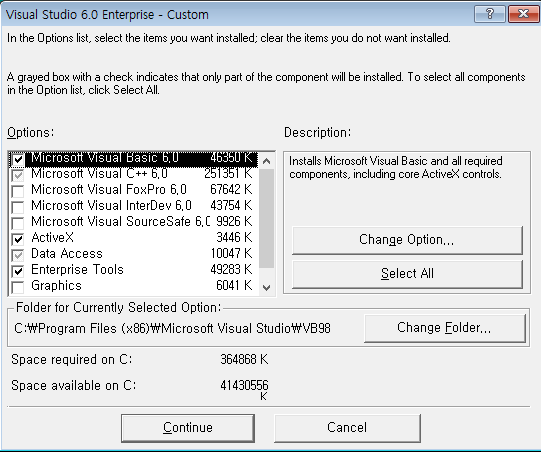Image resolution: width=541 pixels, height=452 pixels.
Task: Toggle the Microsoft Visual C++ 6.0 checkbox
Action: (18, 175)
